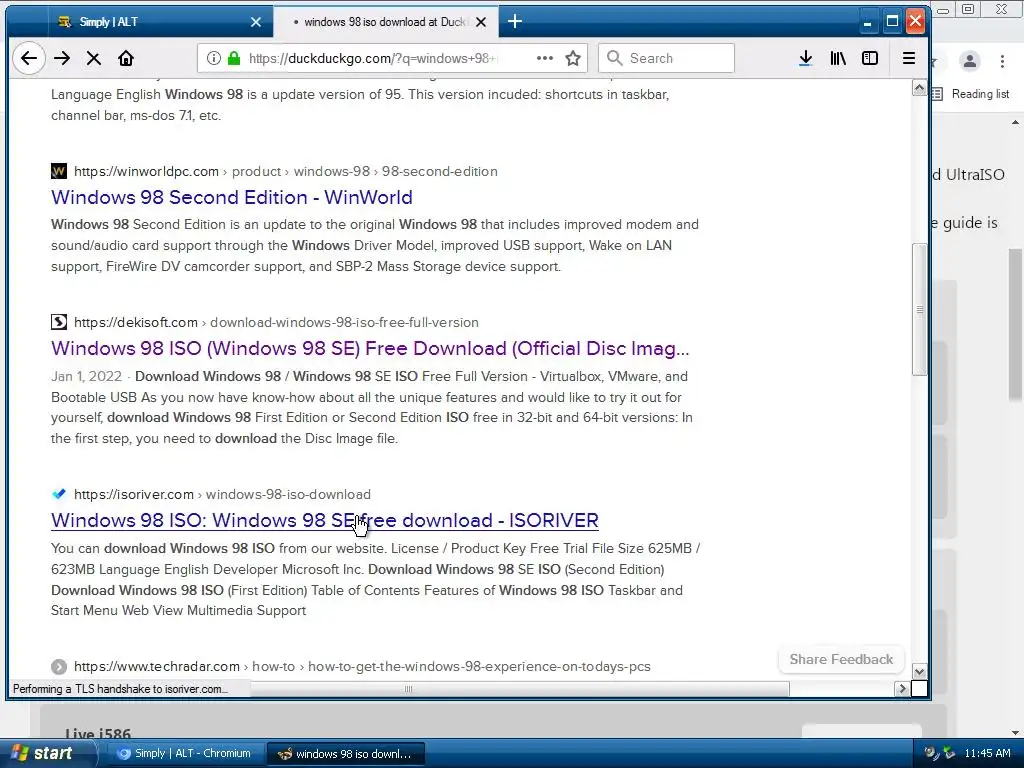Open the dekisoft Windows 98 ISO Free Download result
The height and width of the screenshot is (768, 1024).
[x=370, y=348]
